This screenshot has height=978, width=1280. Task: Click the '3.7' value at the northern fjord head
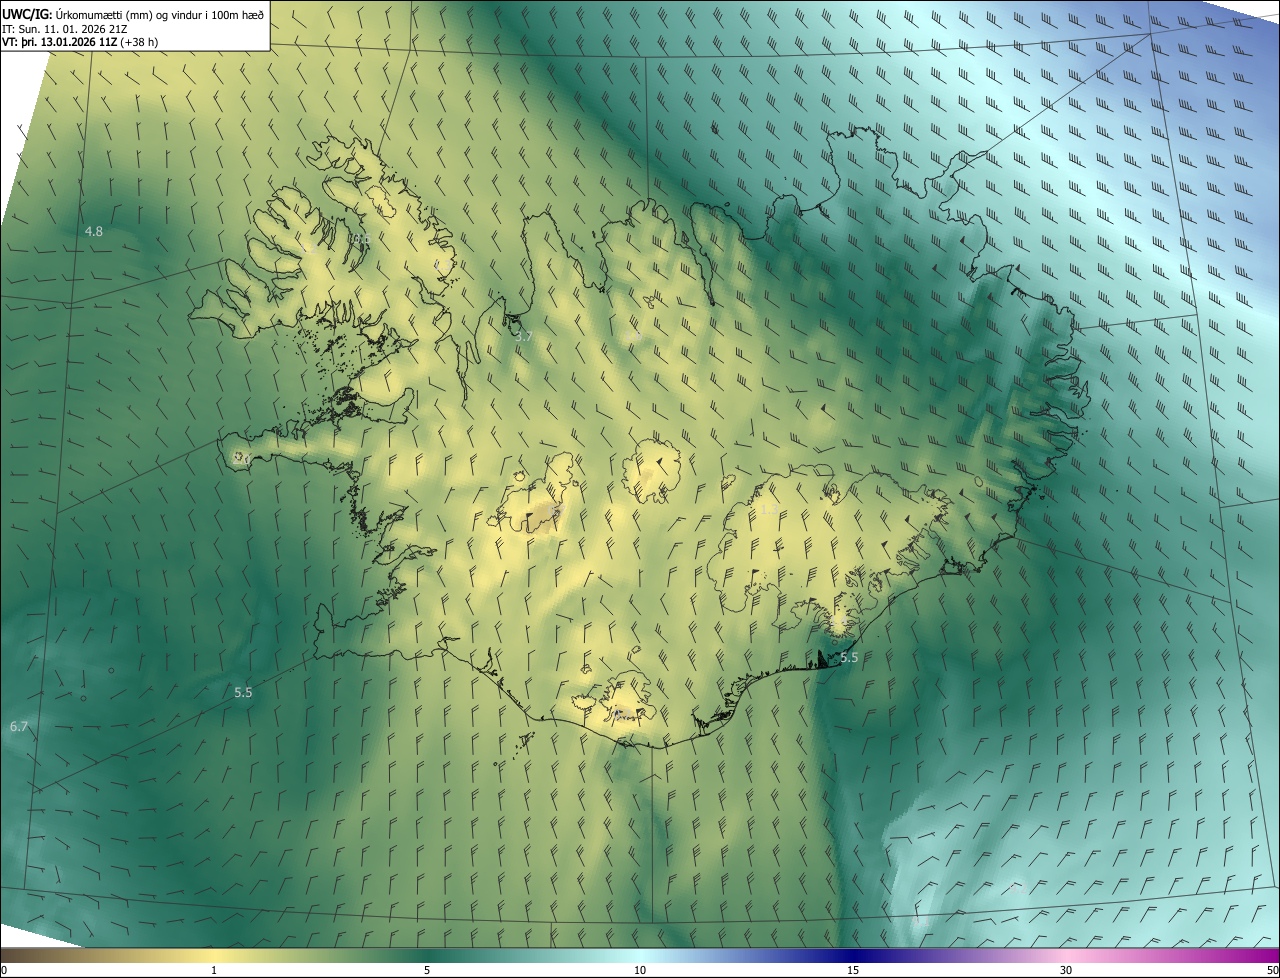pos(523,337)
